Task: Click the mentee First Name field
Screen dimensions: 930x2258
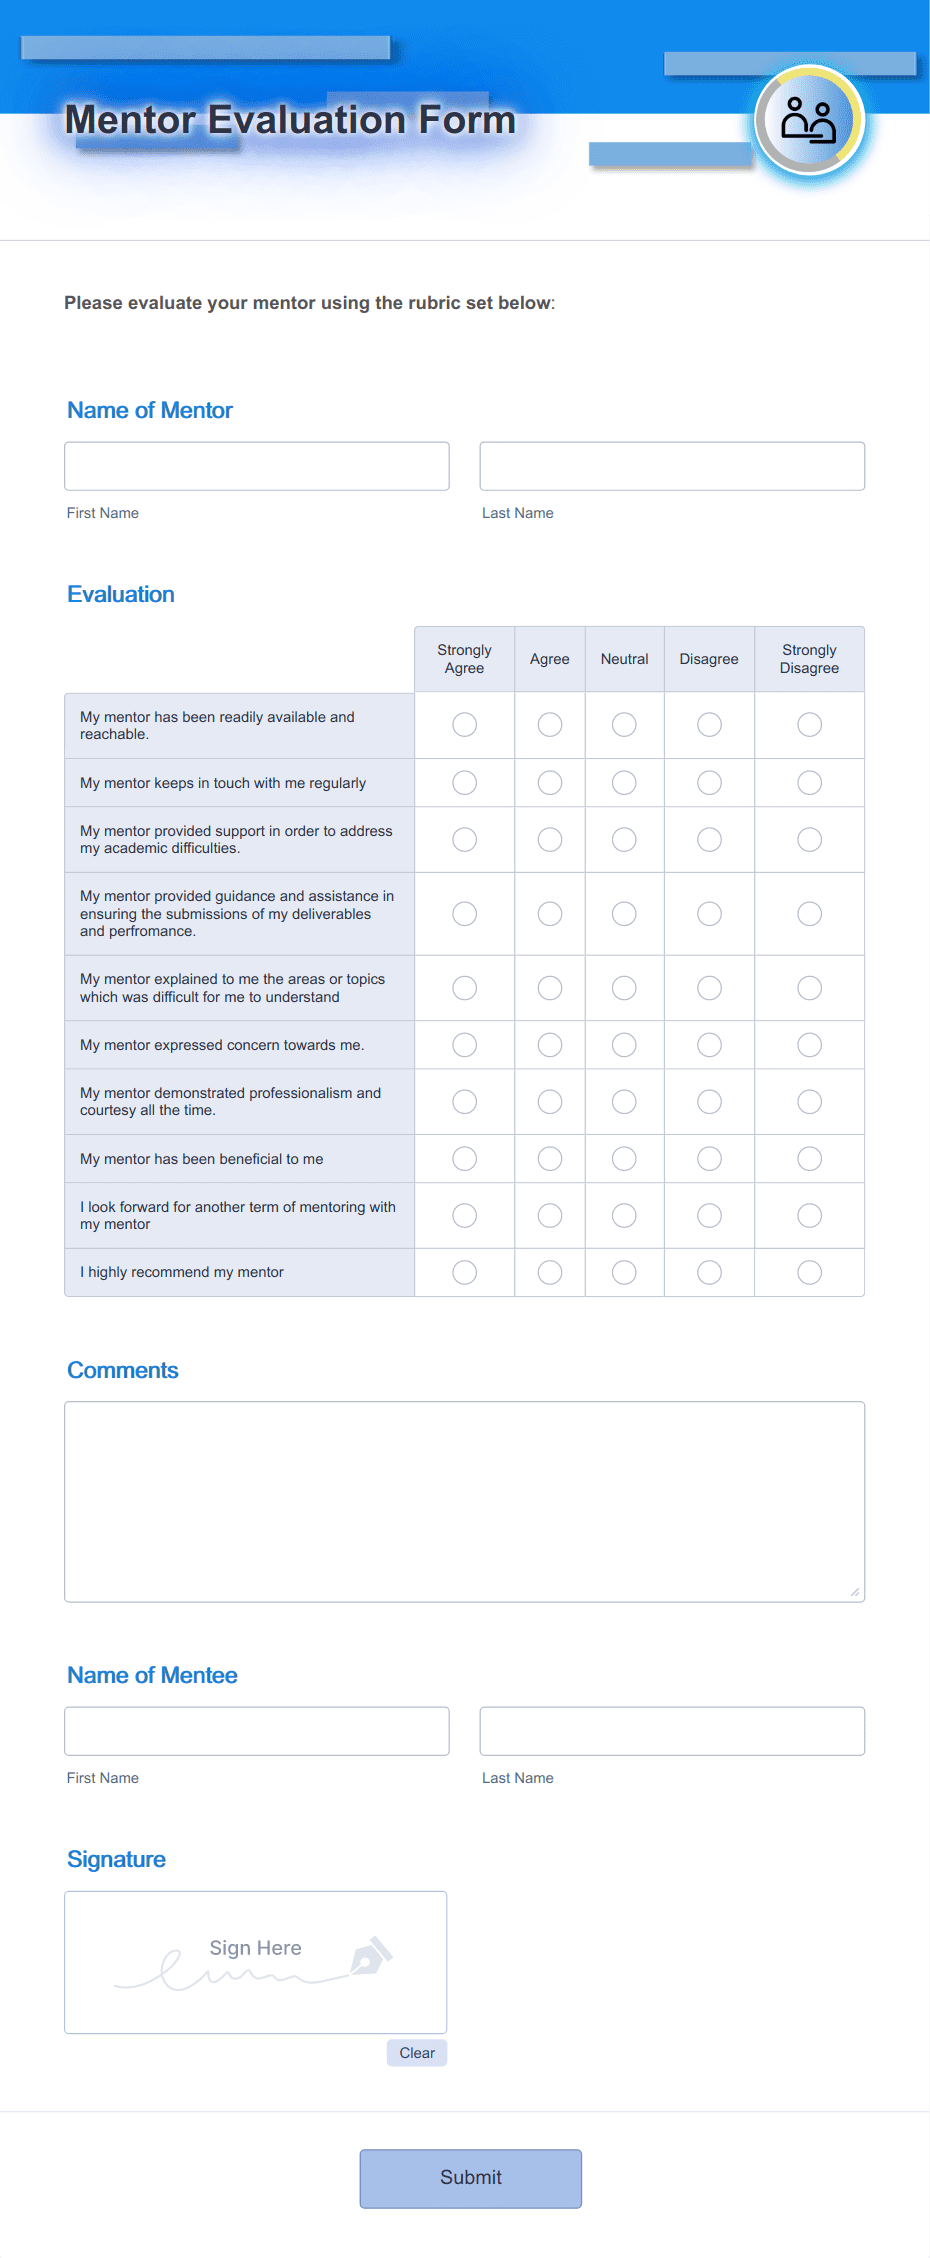Action: tap(256, 1730)
